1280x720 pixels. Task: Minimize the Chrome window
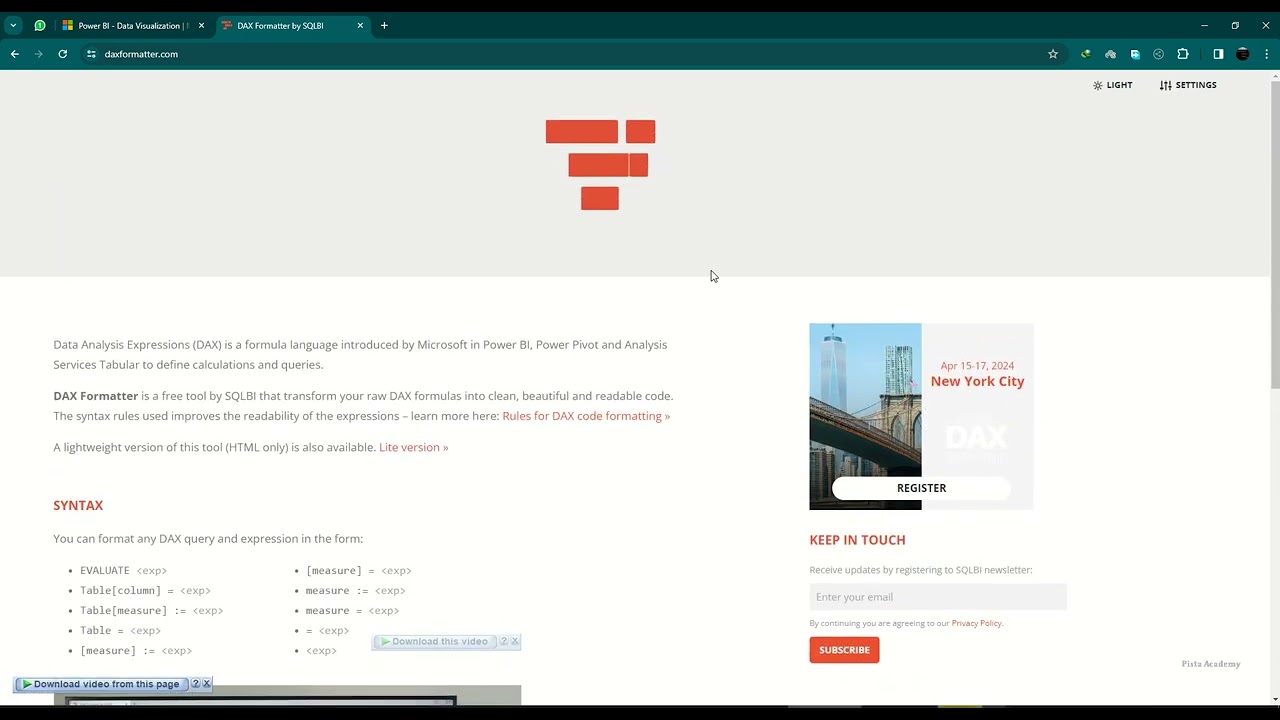1204,26
